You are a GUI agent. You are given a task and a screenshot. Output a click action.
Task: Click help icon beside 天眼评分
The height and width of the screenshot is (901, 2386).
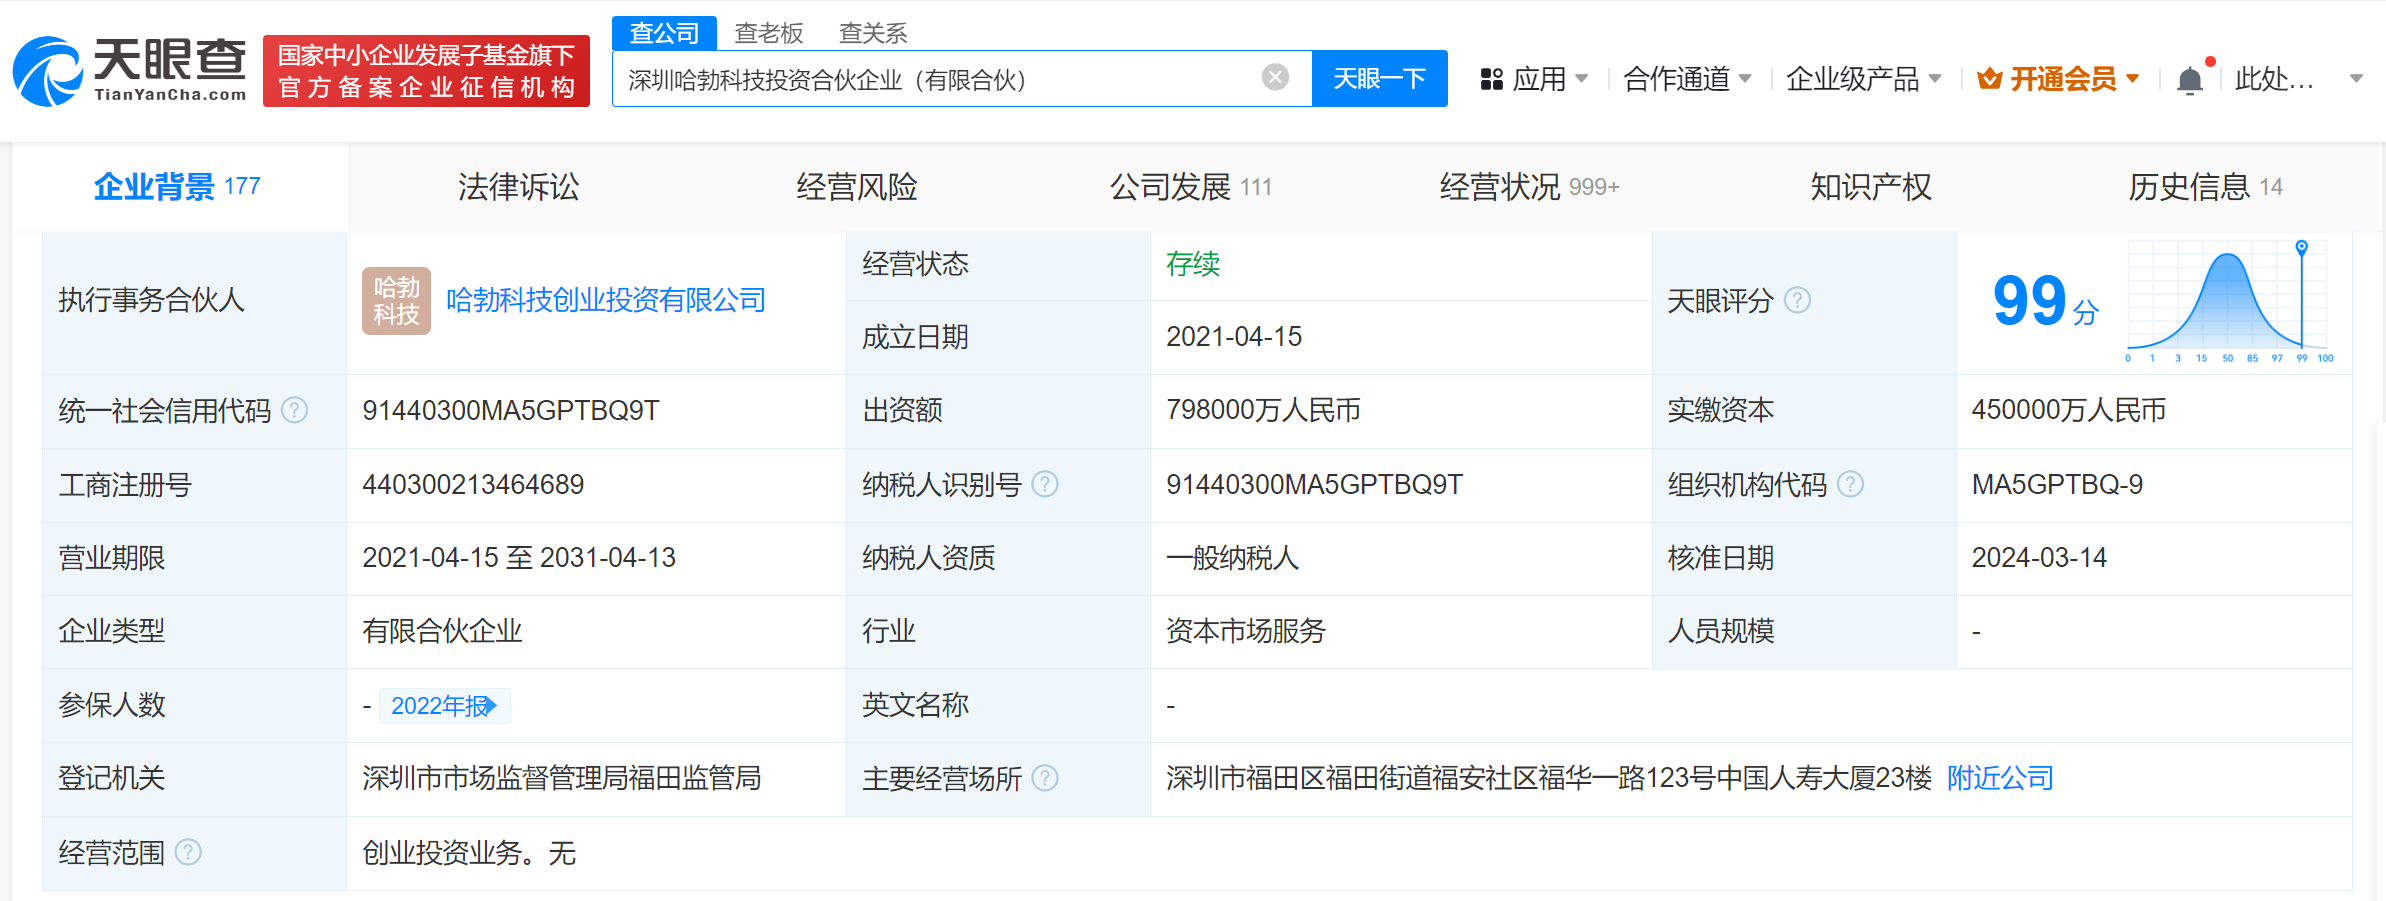tap(1797, 300)
